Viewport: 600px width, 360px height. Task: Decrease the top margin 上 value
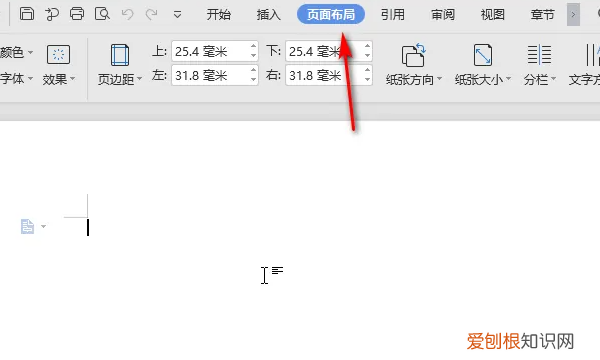[253, 56]
